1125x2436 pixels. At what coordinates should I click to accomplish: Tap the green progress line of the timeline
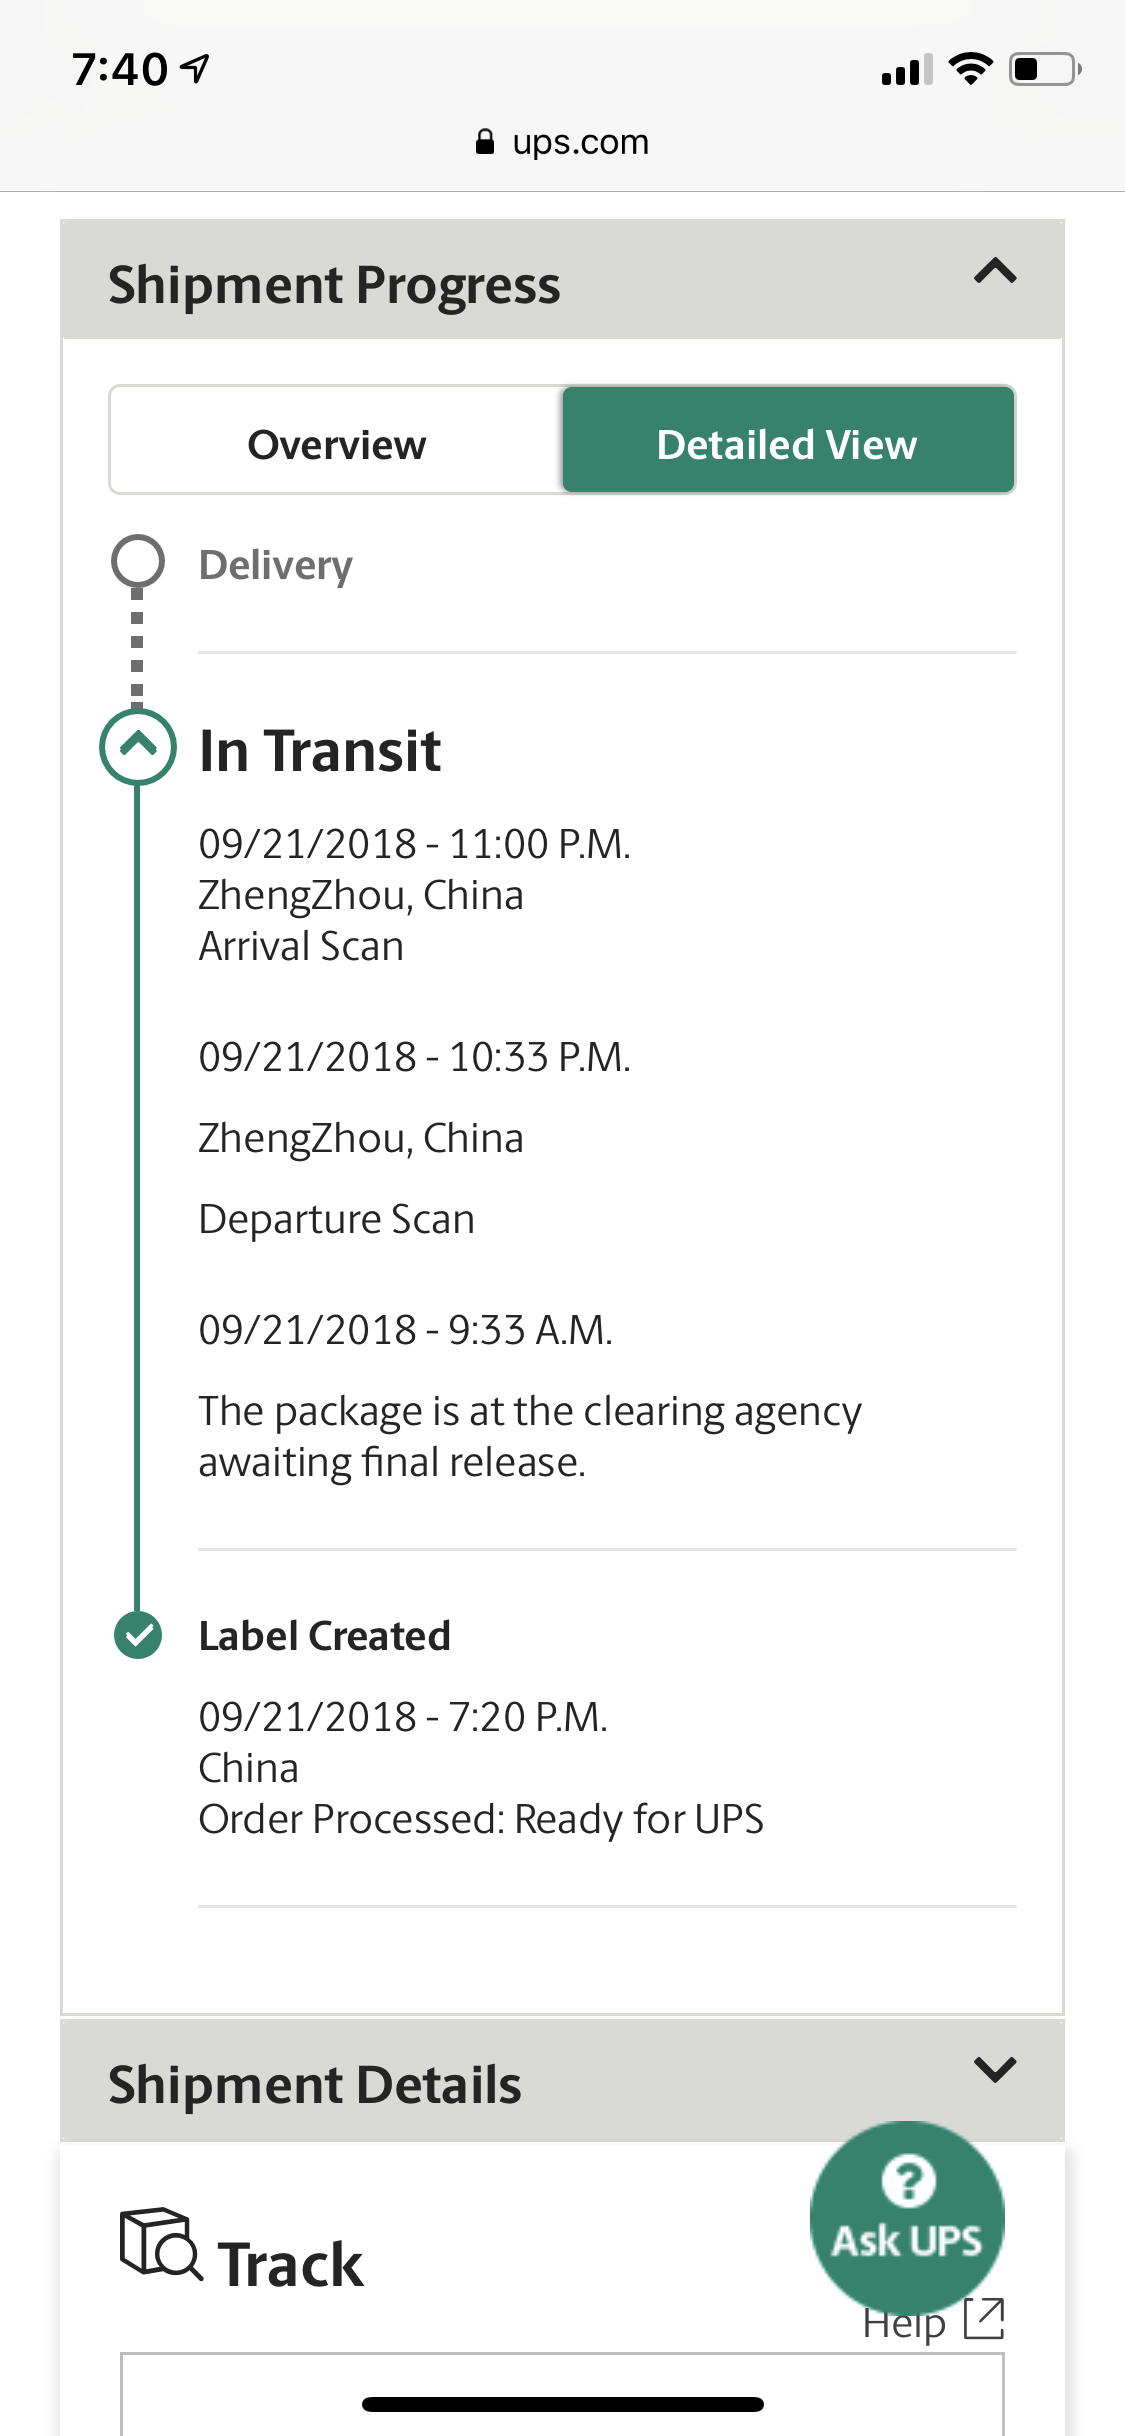click(137, 1198)
